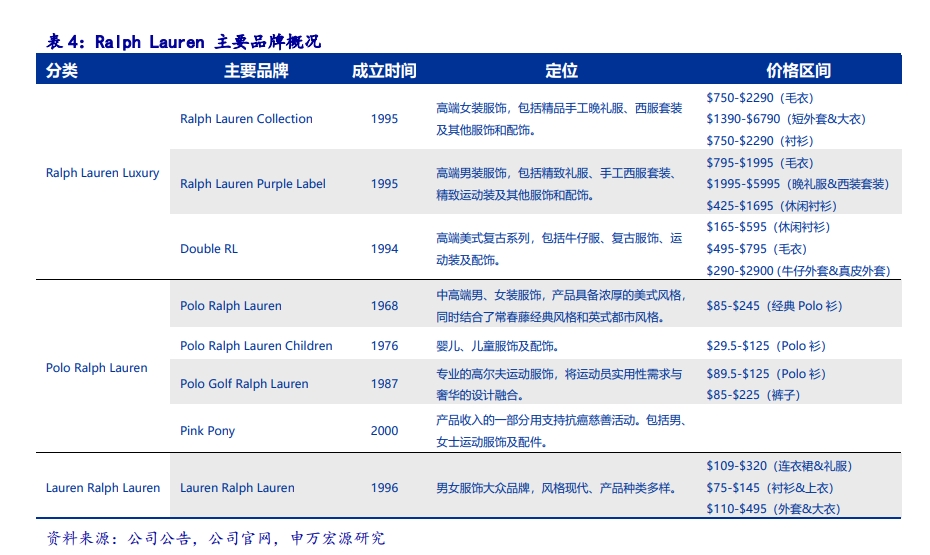Click the founding year 1976
The height and width of the screenshot is (555, 930).
tap(384, 346)
